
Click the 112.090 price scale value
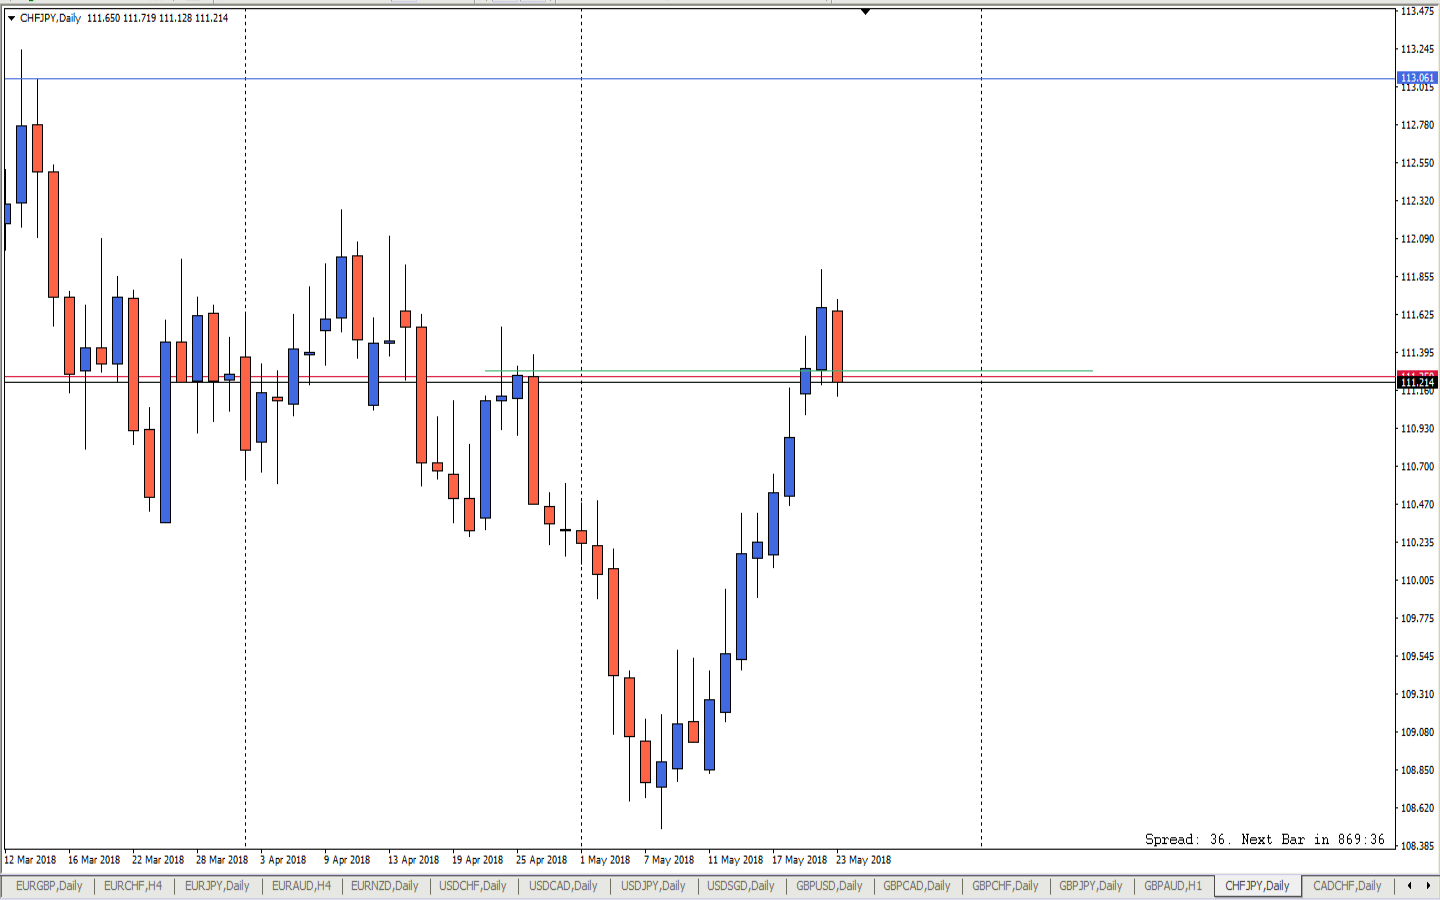[1417, 239]
